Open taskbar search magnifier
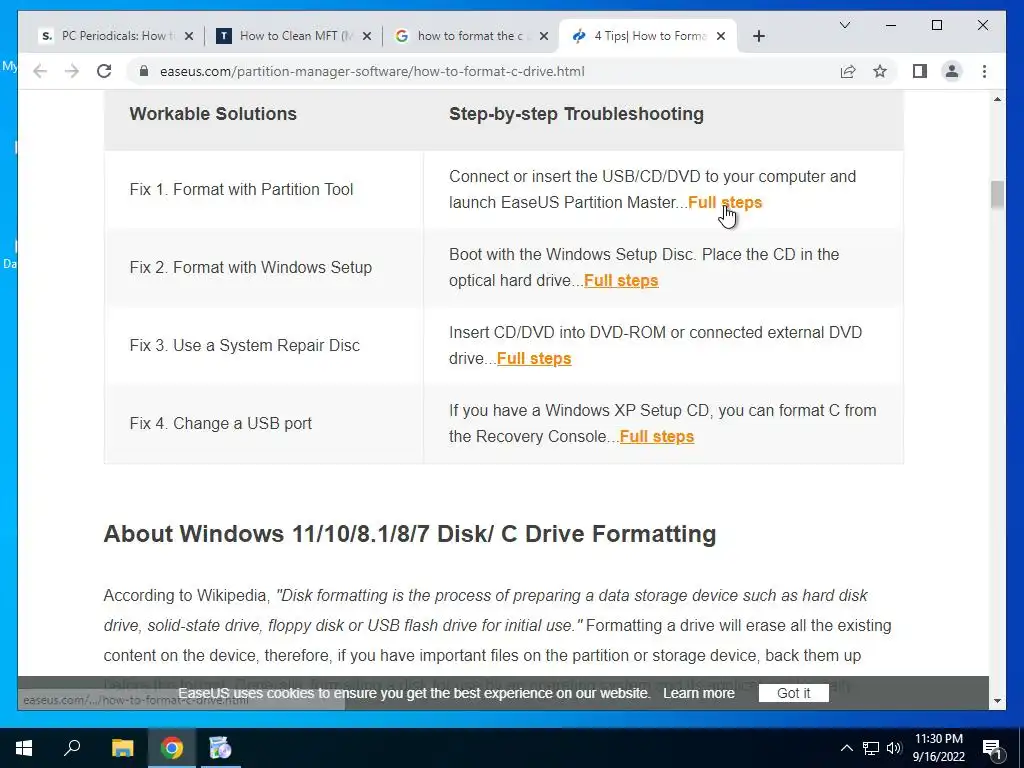The image size is (1024, 768). pos(72,748)
